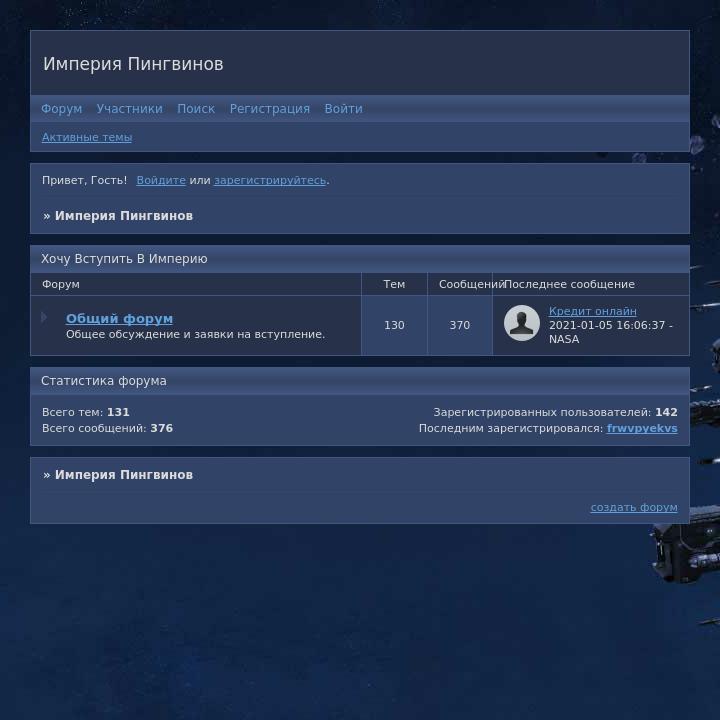Click the messages count 370
720x720 pixels.
(460, 326)
